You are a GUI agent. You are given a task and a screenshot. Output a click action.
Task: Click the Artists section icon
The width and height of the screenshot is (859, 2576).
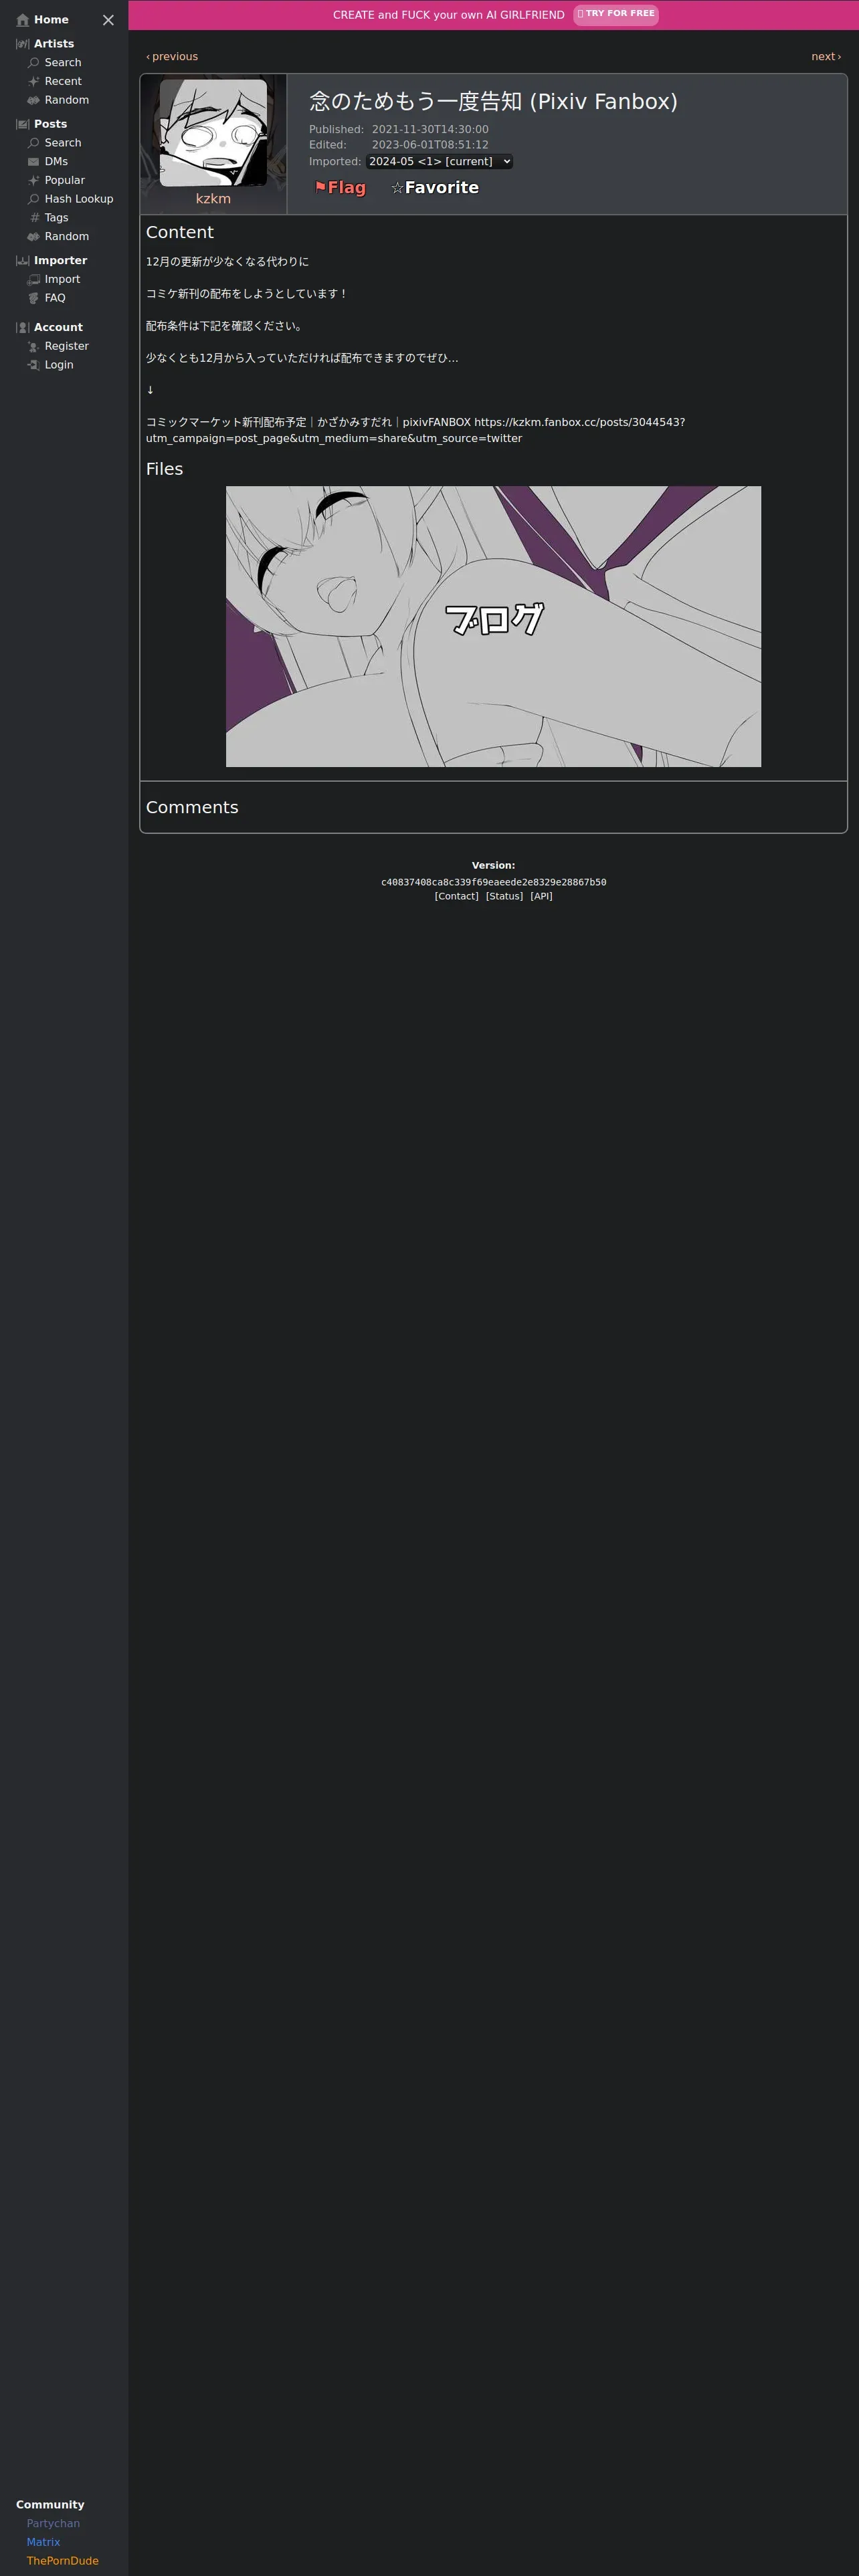(x=23, y=44)
